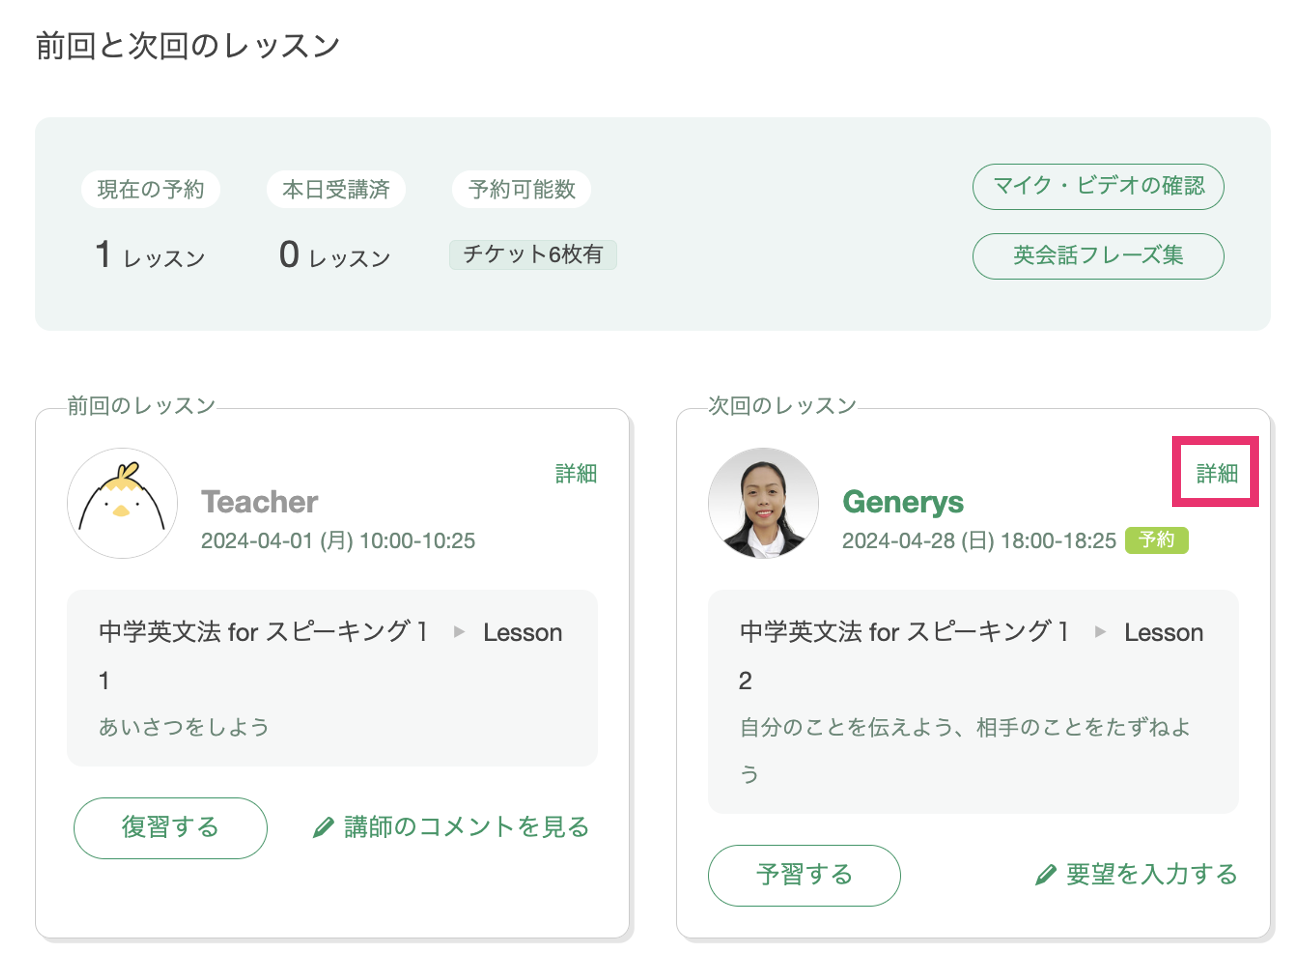Screen dimensions: 1312x974
Task: Open 詳細 link in 次回のレッスン card
Action: [x=1217, y=474]
